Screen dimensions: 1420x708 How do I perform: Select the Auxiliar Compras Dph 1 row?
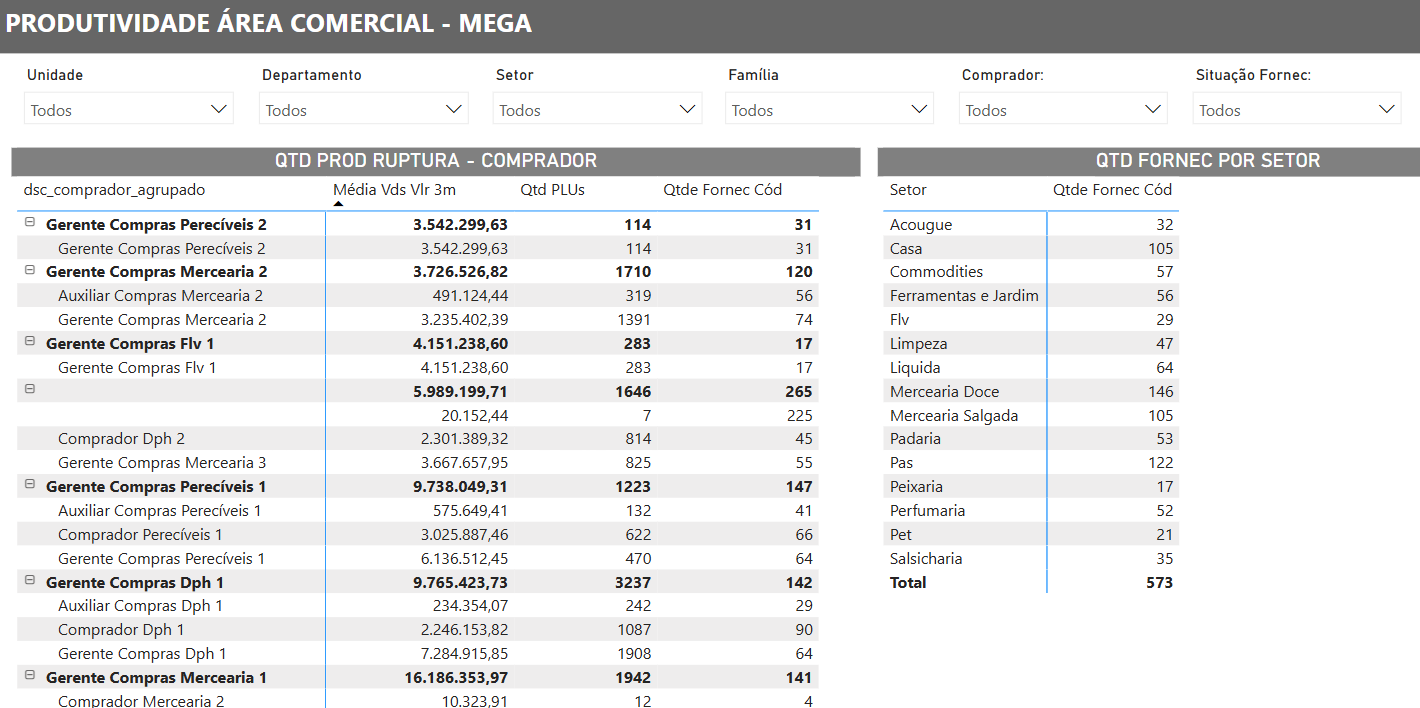(418, 605)
